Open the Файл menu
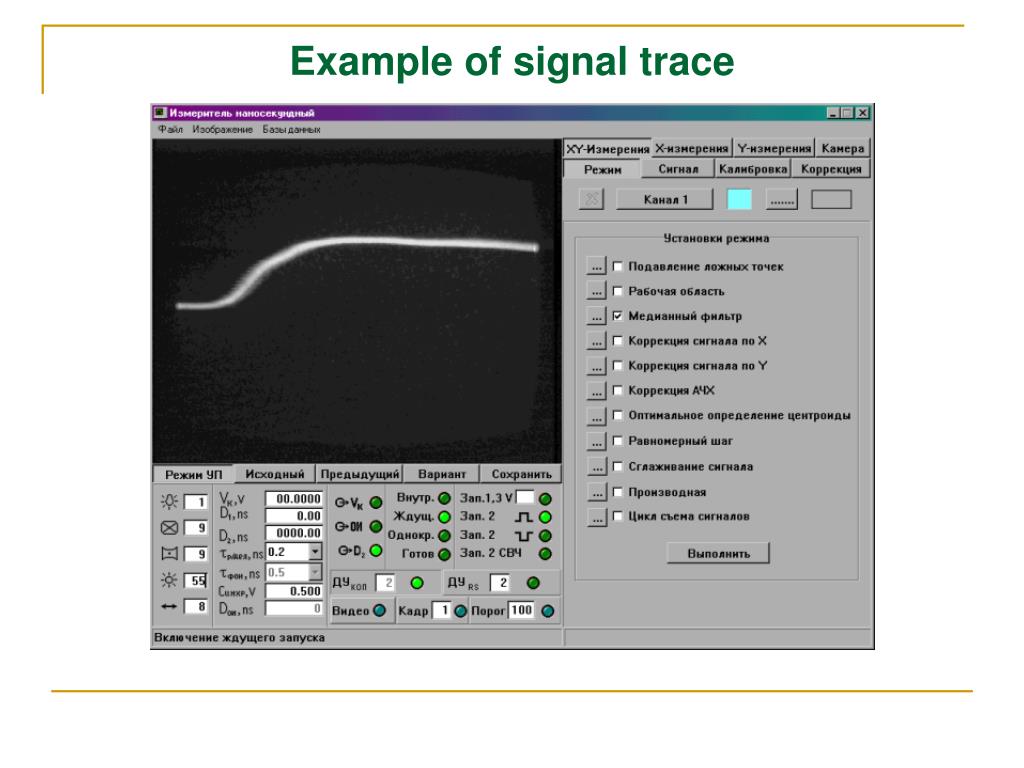Viewport: 1024px width, 768px height. (170, 129)
